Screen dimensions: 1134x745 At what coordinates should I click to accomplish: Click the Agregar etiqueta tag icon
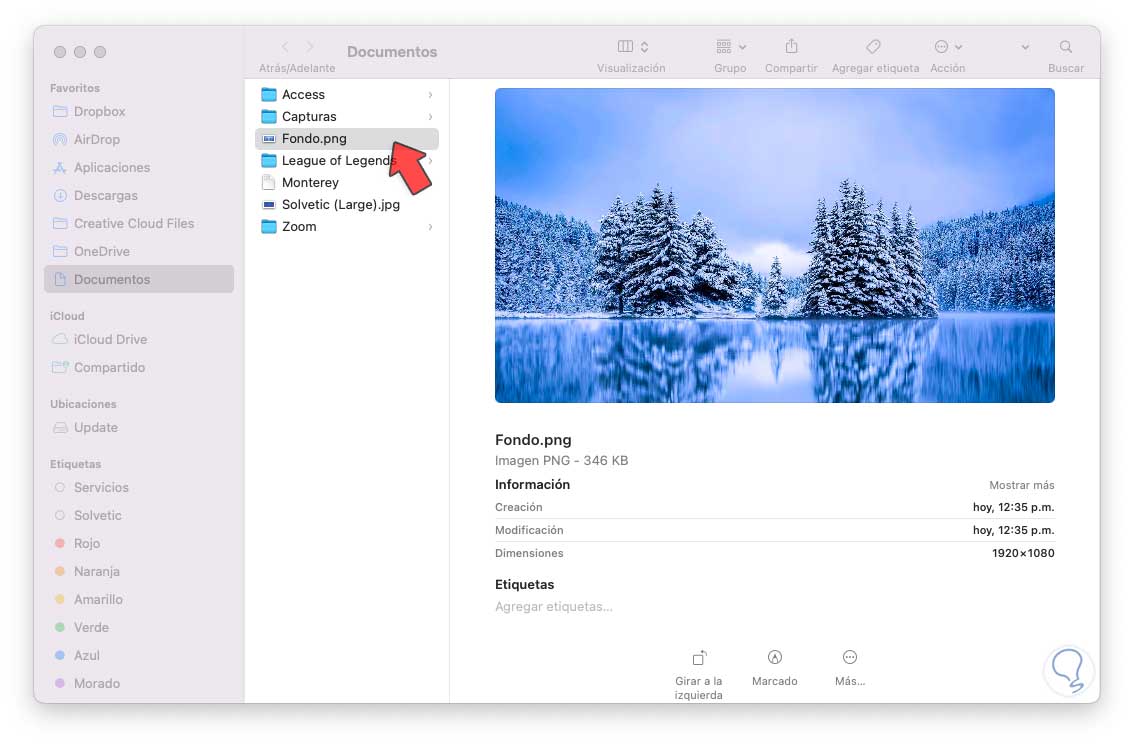[x=874, y=46]
